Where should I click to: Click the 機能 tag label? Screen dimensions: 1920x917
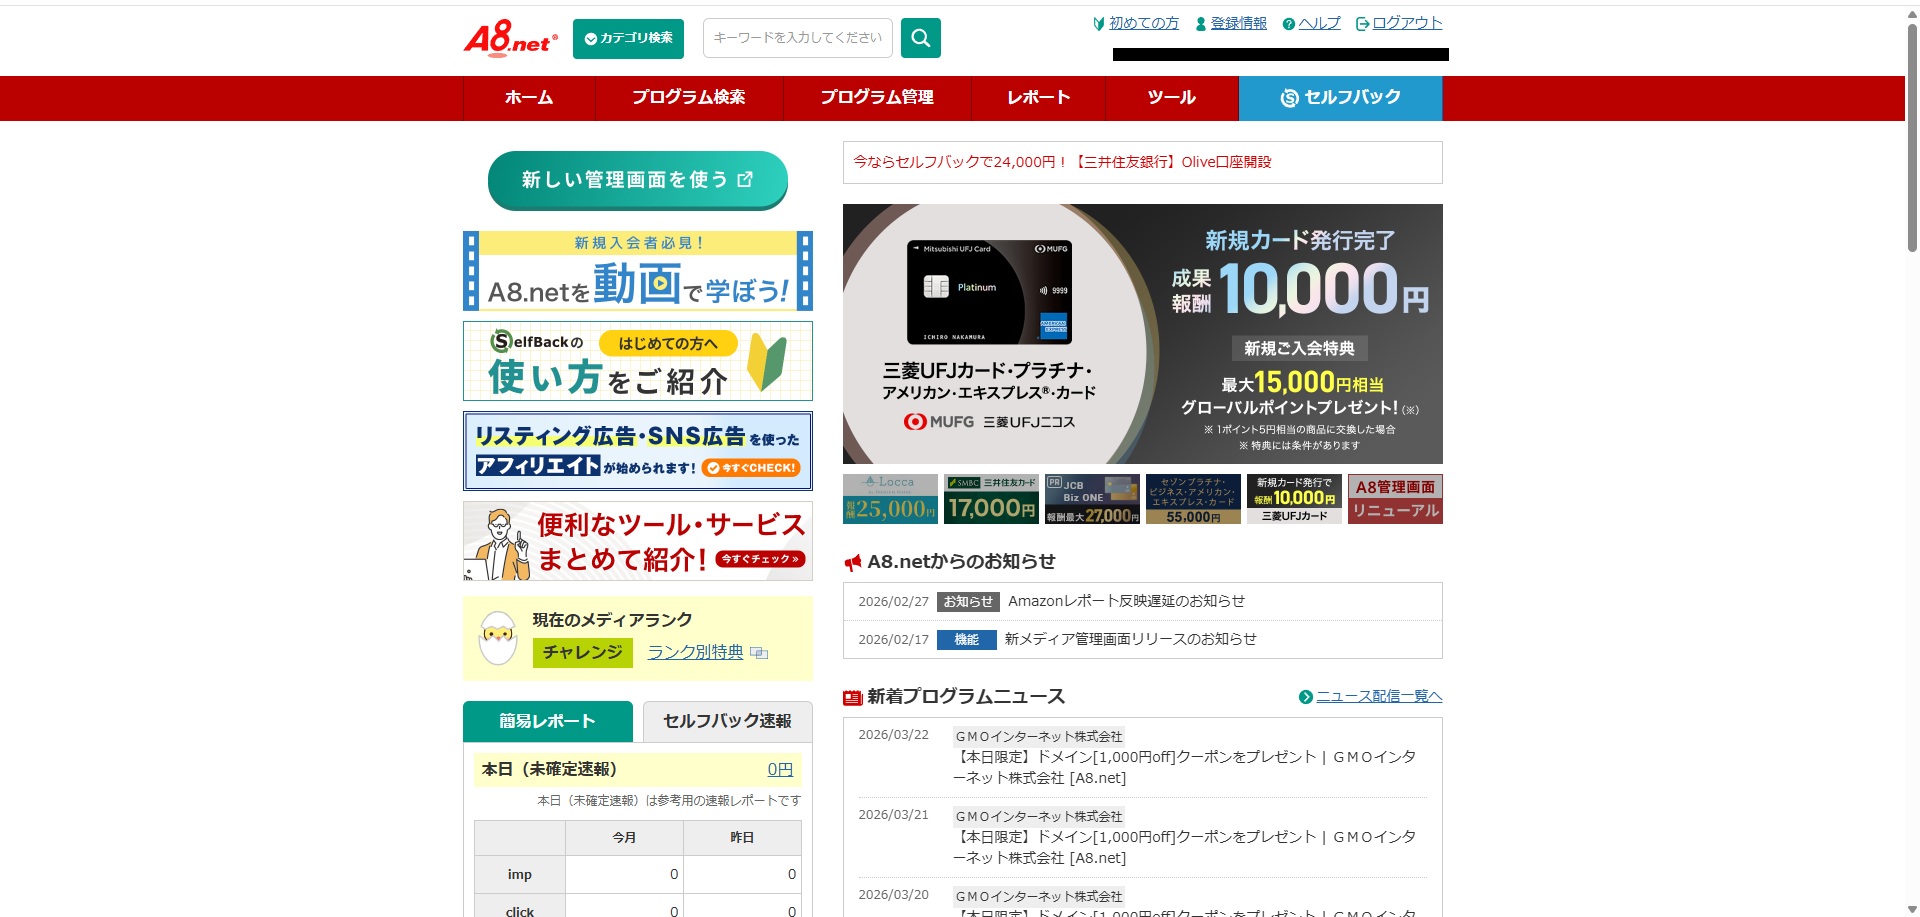(967, 640)
